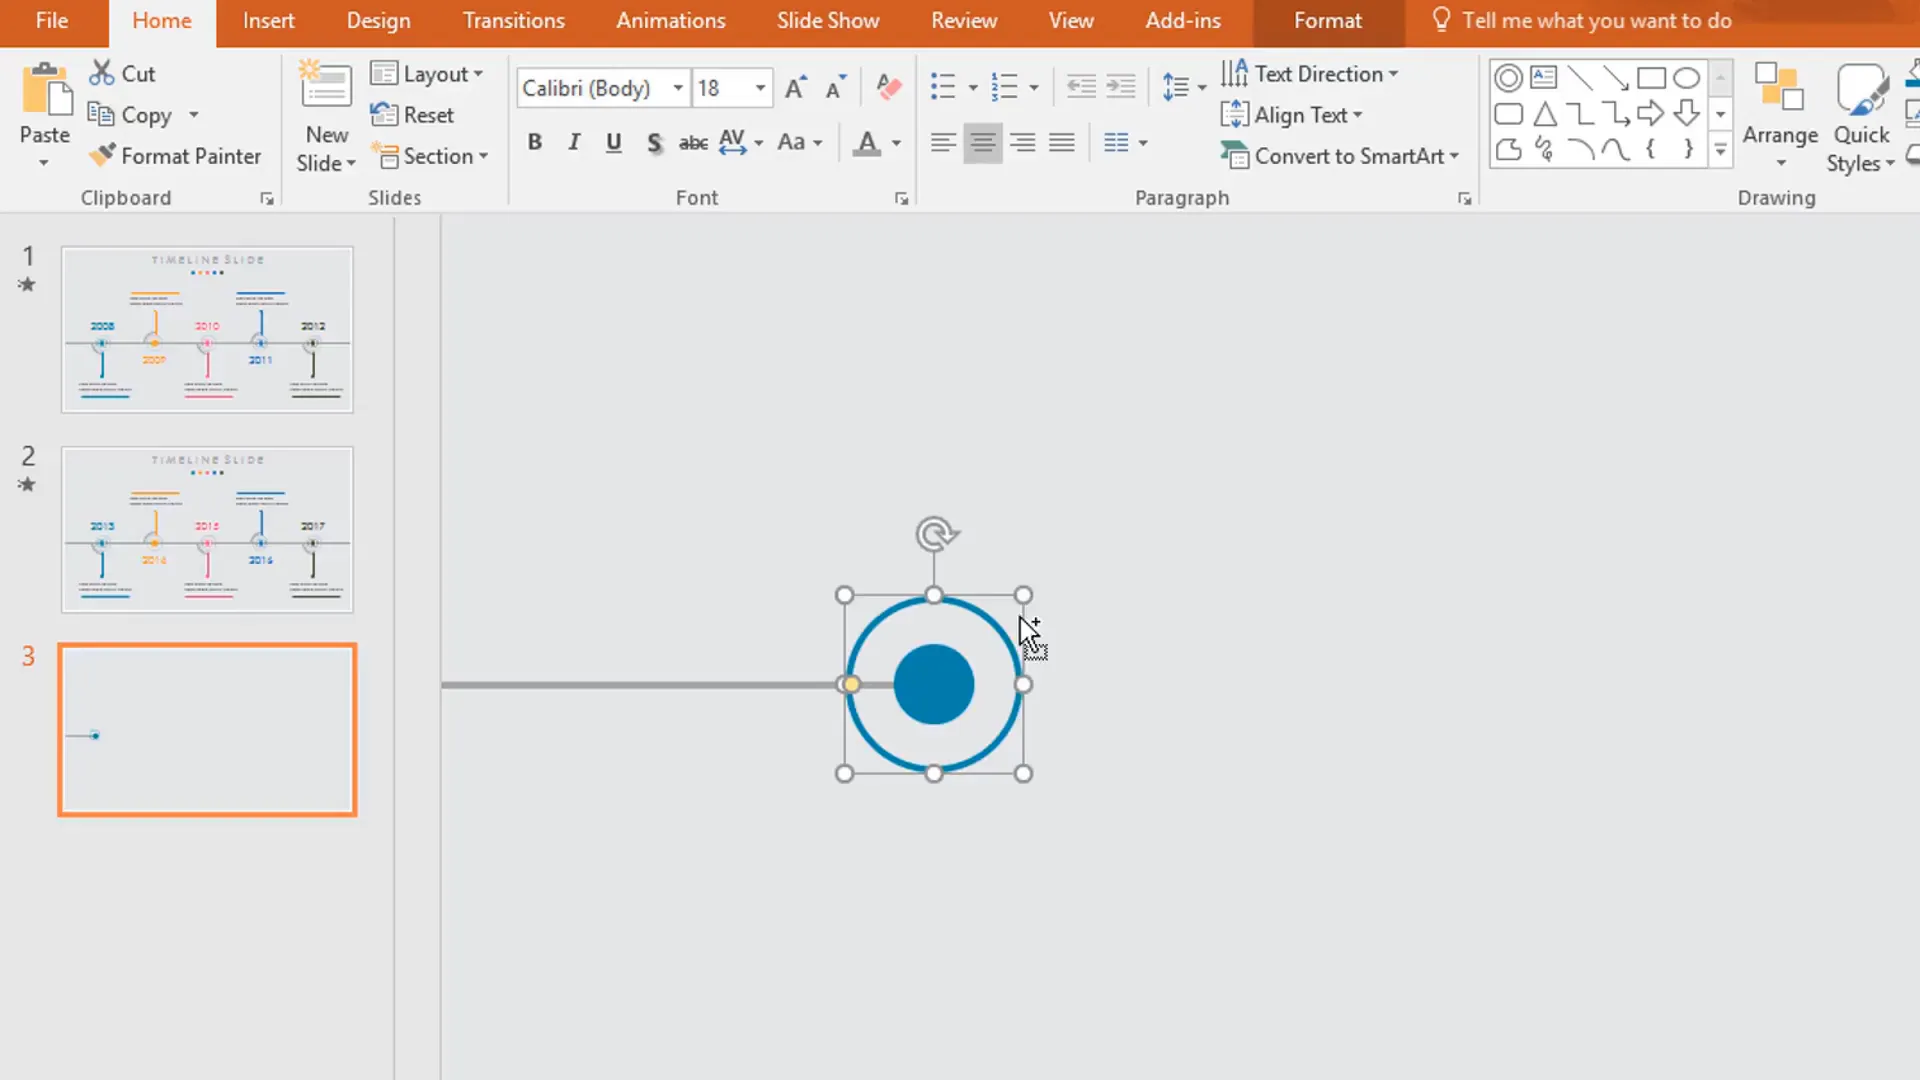Copy the selection with Copy button
Screen dimensions: 1920x1080
130,115
